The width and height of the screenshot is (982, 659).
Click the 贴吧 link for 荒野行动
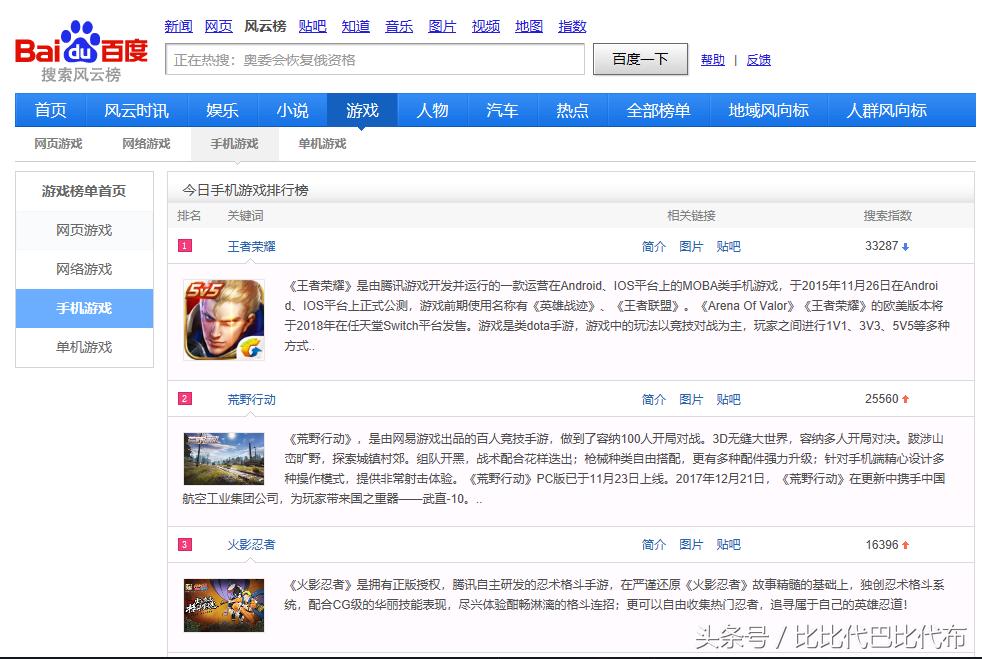(729, 399)
